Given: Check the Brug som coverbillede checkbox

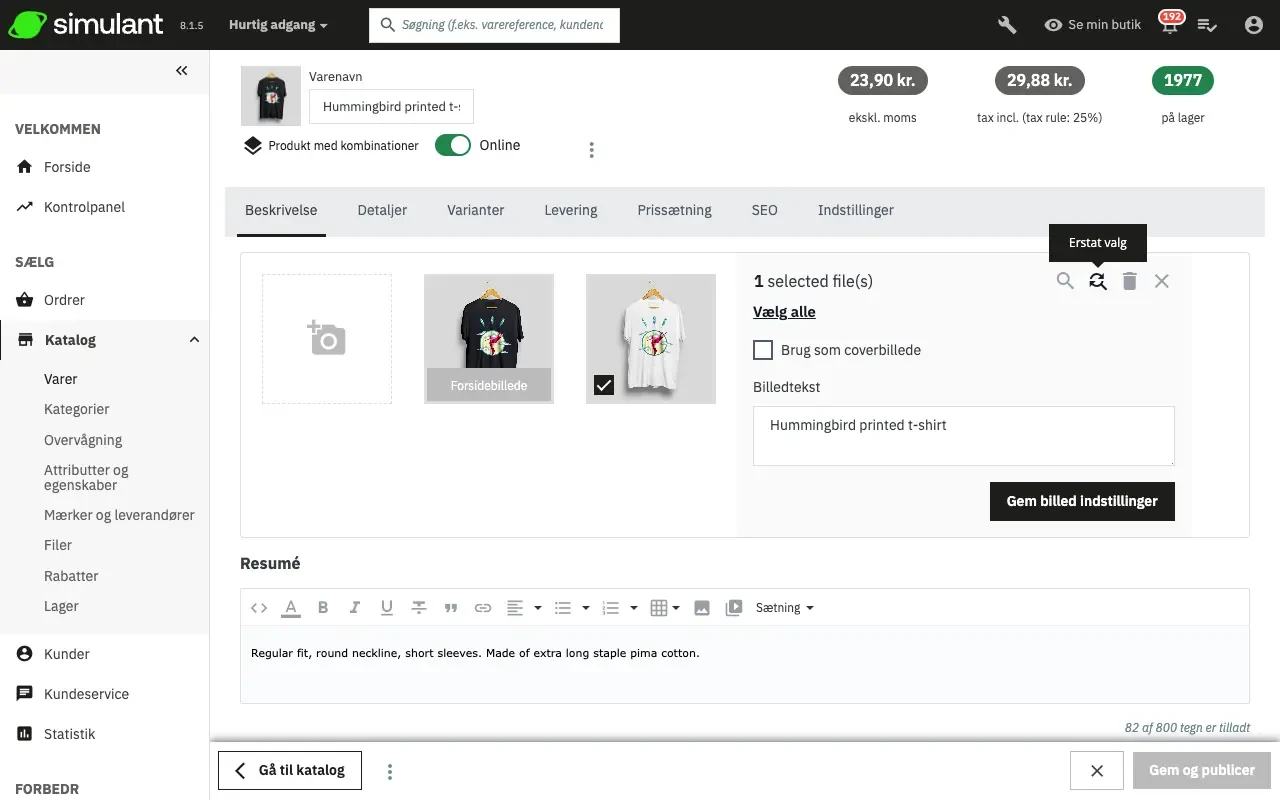Looking at the screenshot, I should click(763, 350).
